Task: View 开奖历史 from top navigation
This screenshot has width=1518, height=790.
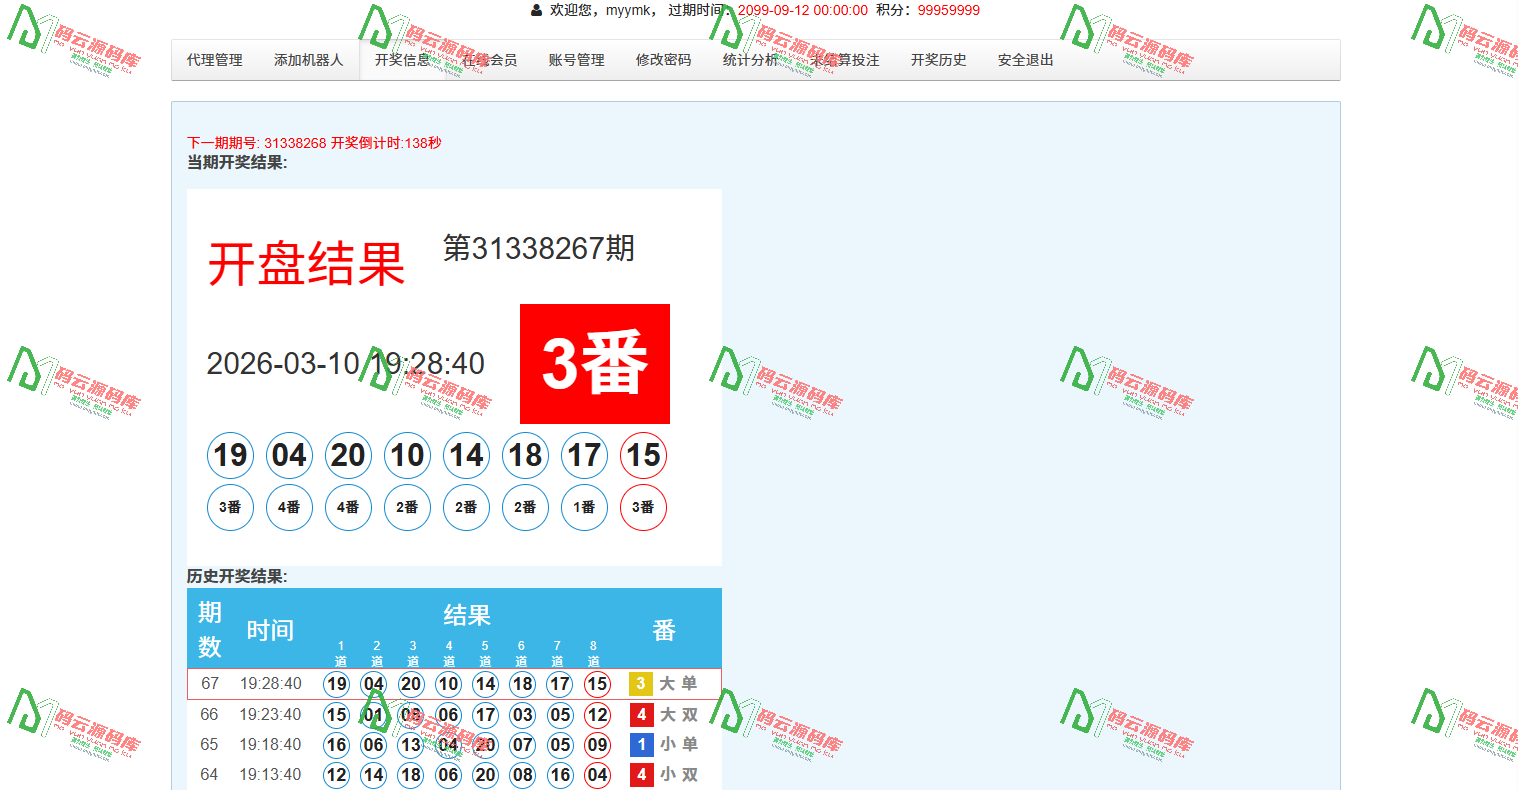Action: (x=938, y=60)
